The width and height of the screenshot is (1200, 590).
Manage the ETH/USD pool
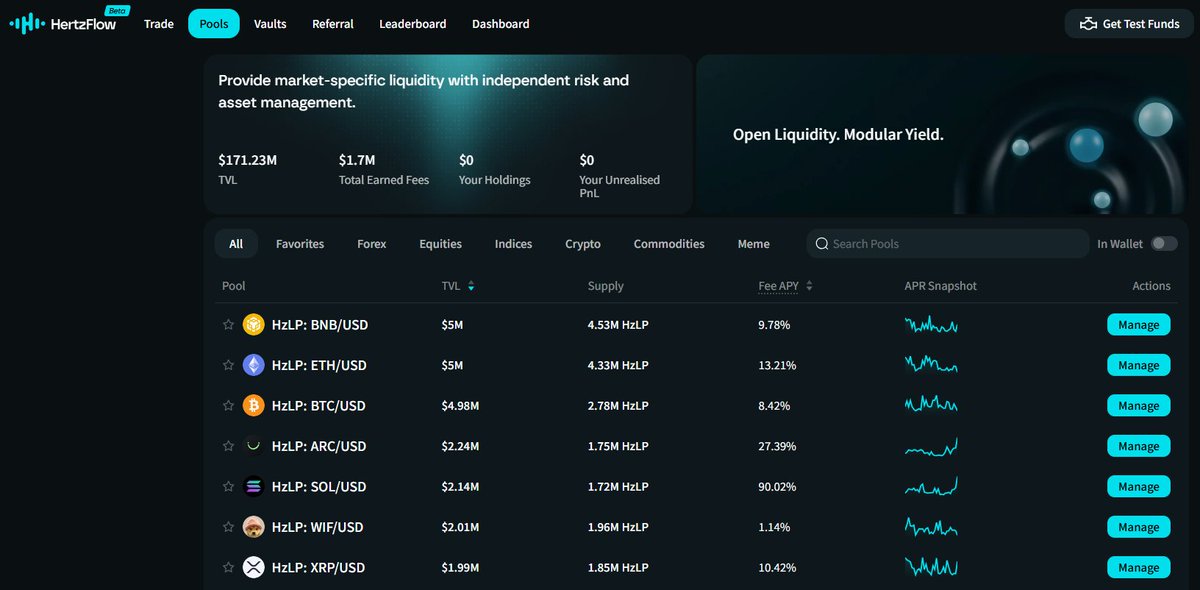(x=1138, y=365)
